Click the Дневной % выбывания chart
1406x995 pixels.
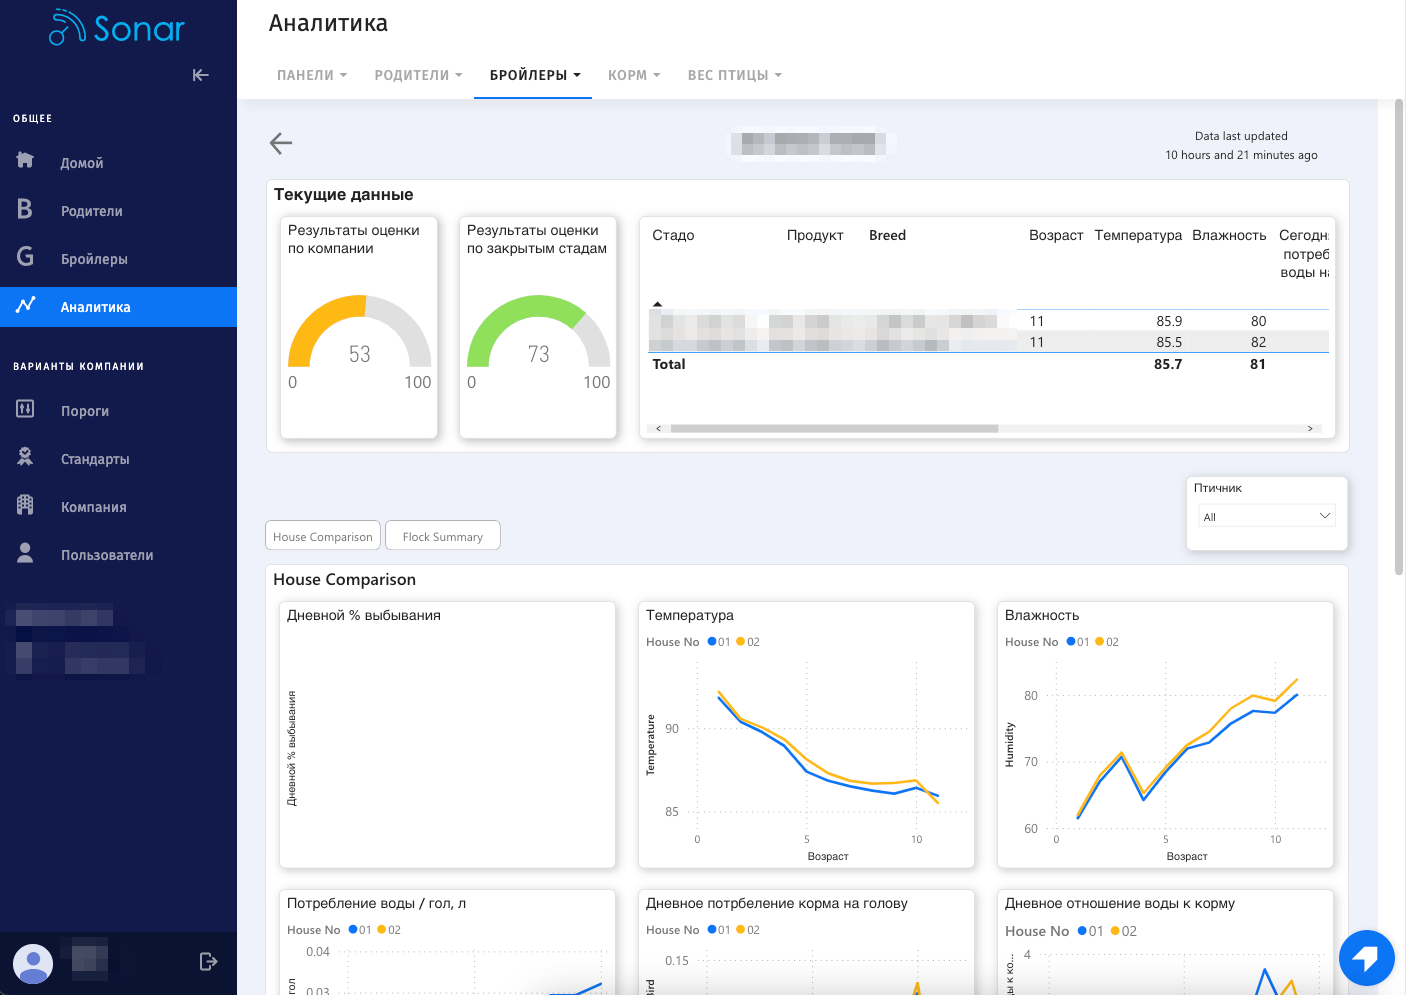(x=447, y=735)
